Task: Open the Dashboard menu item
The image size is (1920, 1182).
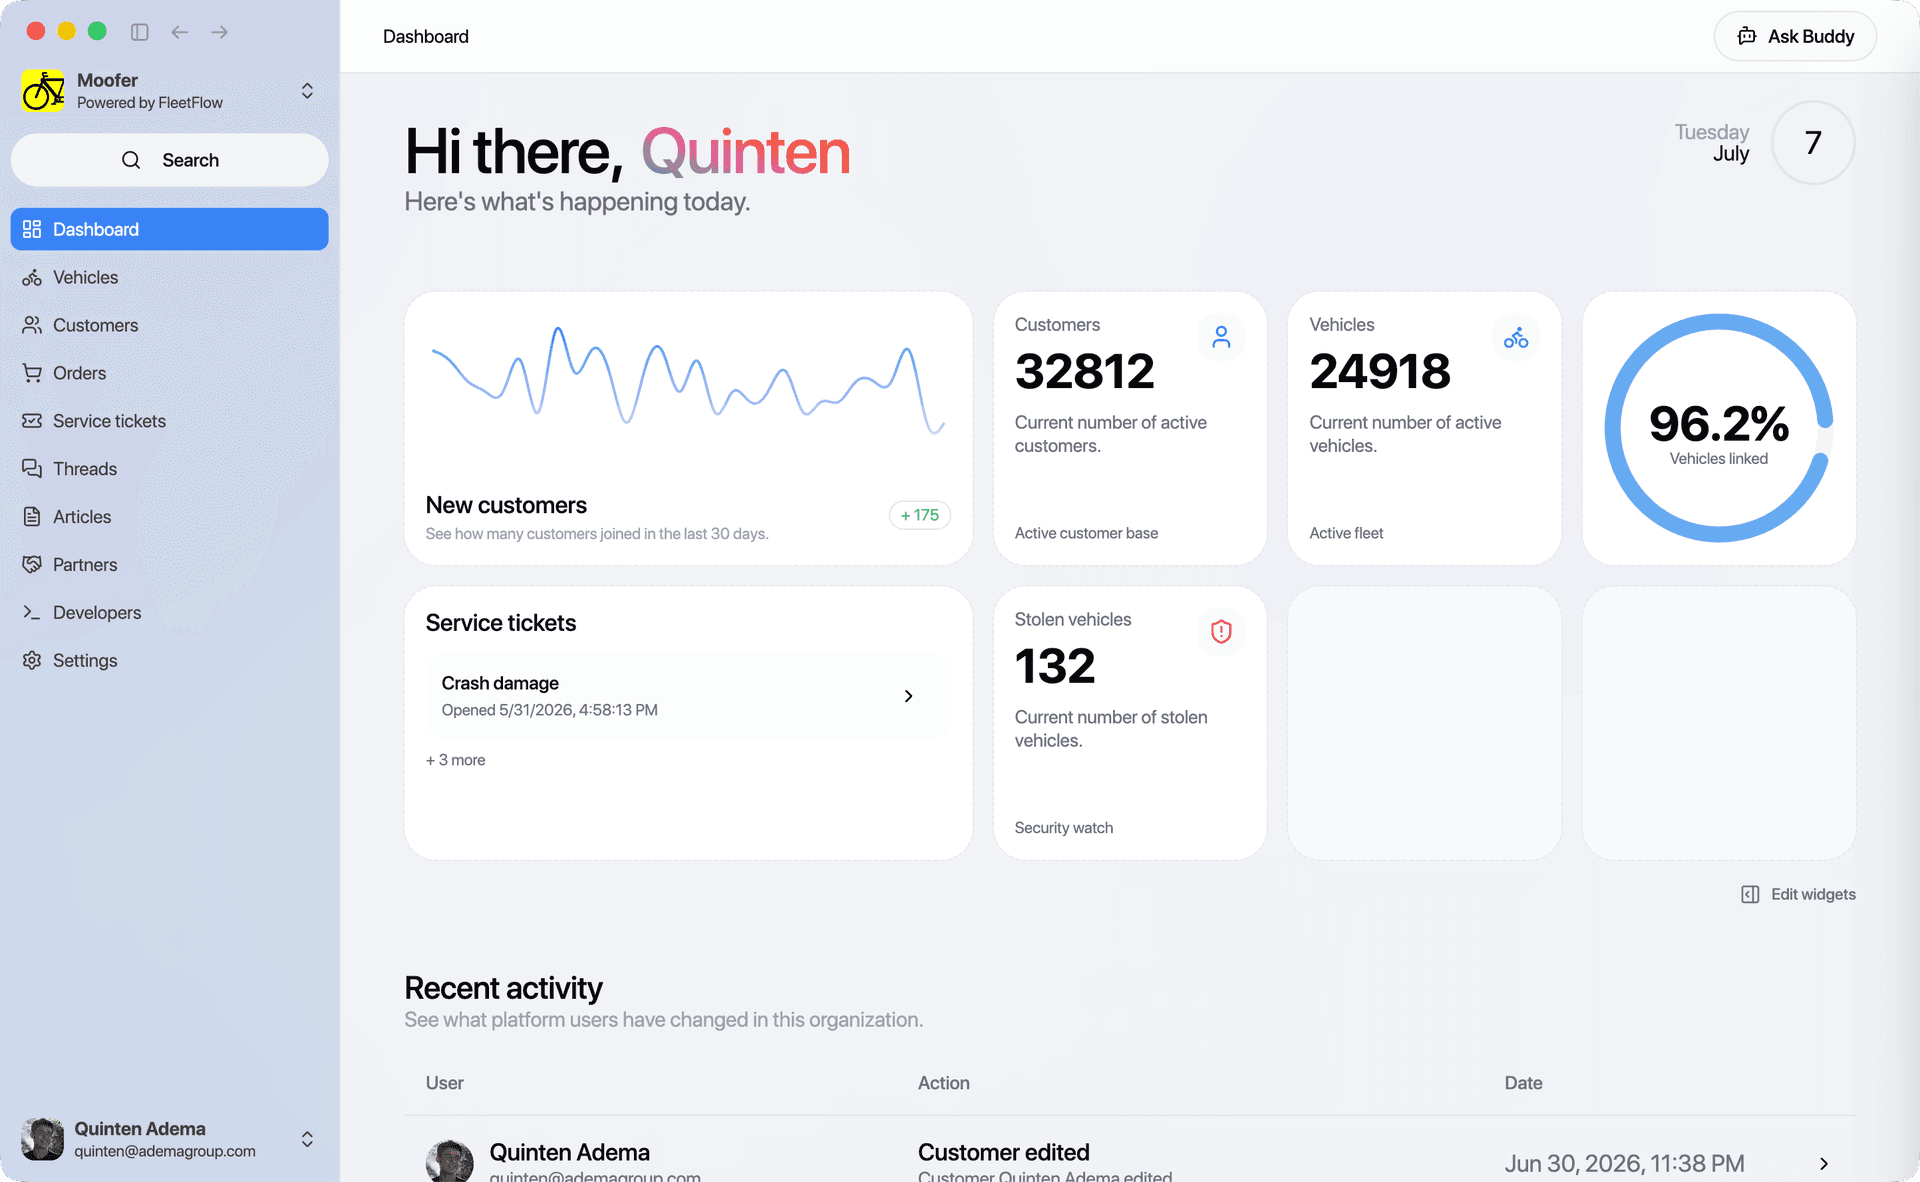Action: pos(169,229)
